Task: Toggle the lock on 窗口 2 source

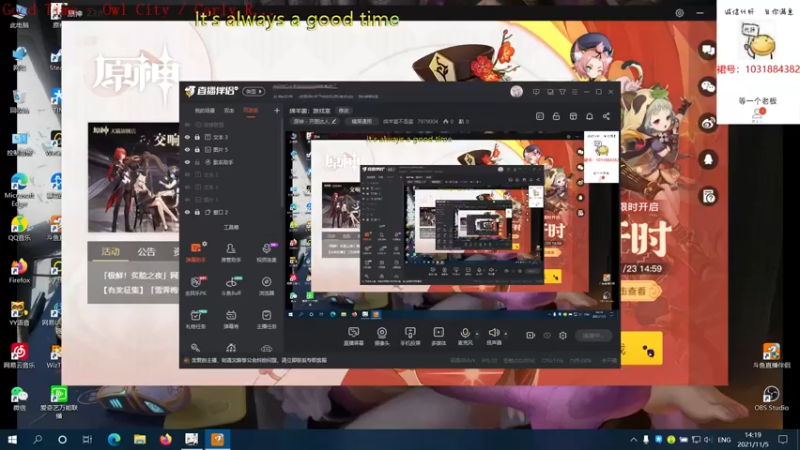Action: click(x=197, y=212)
